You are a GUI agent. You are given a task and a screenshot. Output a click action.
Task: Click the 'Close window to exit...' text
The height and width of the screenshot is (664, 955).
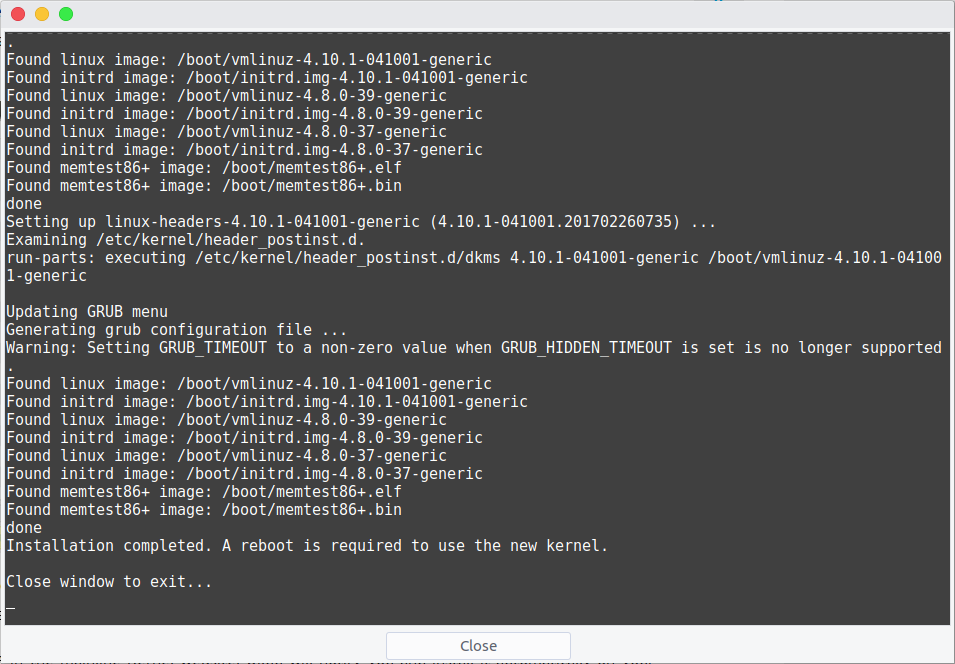(109, 582)
